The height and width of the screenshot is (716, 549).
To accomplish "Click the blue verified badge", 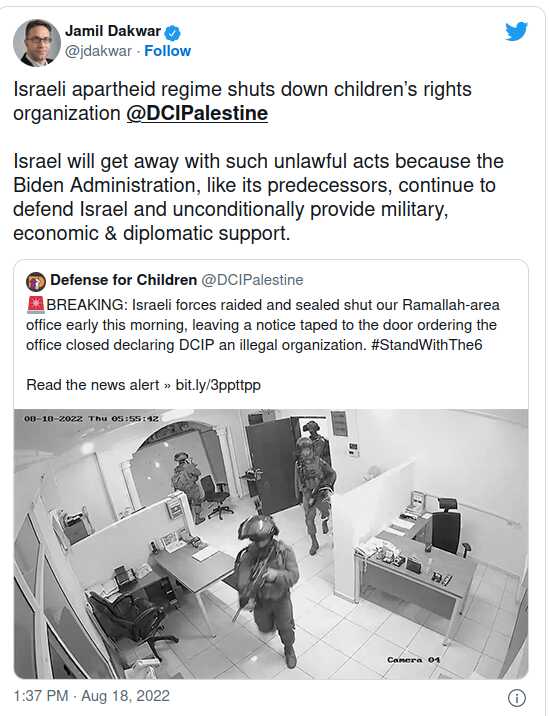I will click(173, 32).
